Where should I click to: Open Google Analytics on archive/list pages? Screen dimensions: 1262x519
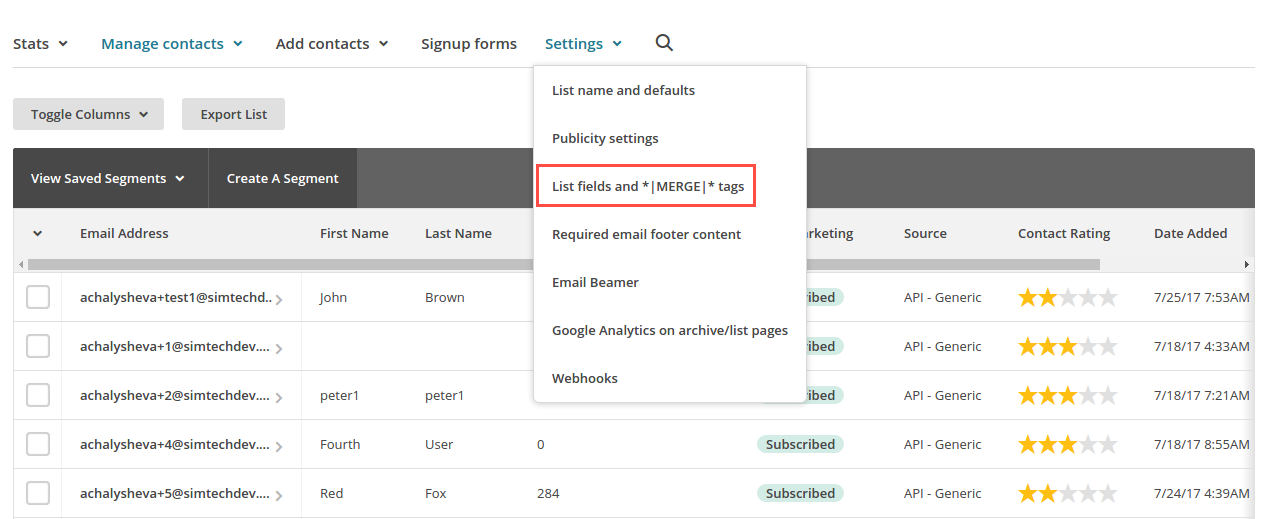click(x=670, y=330)
